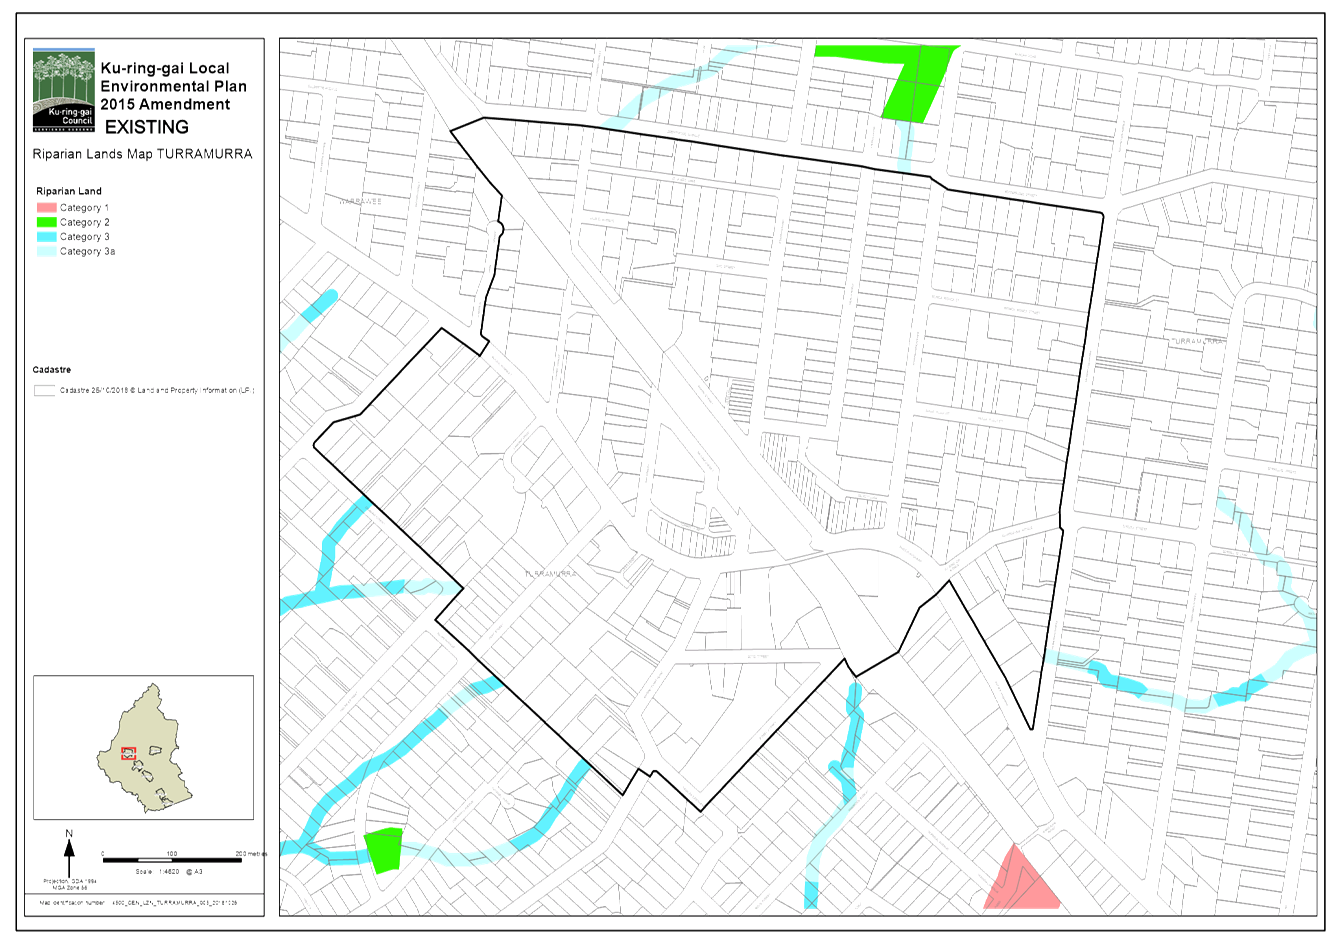Click the 'Scale 1:4620 @ A3' text
This screenshot has width=1341, height=947.
tap(170, 872)
